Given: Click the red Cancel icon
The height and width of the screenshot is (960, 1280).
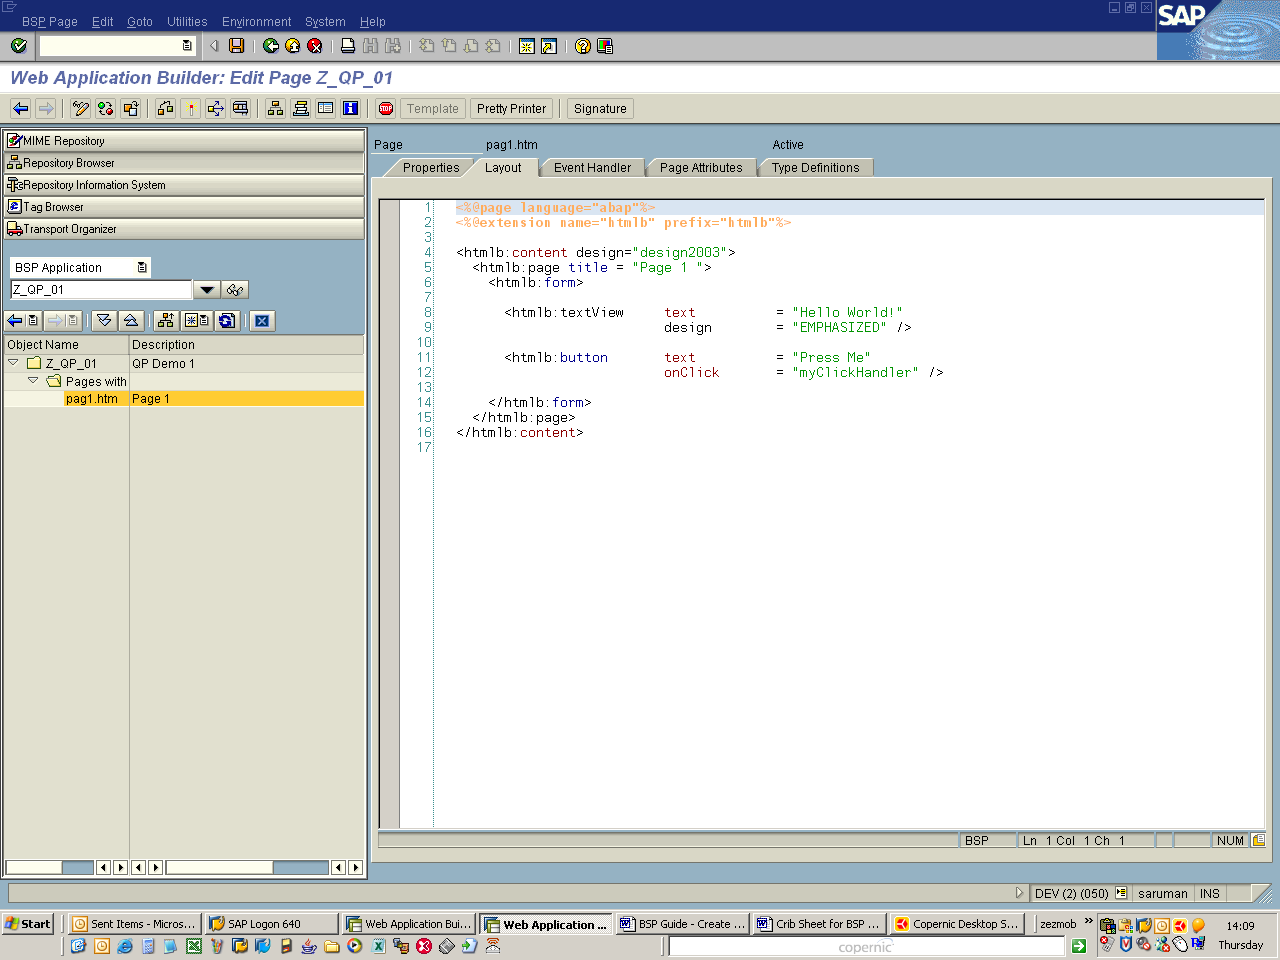Looking at the screenshot, I should (315, 46).
